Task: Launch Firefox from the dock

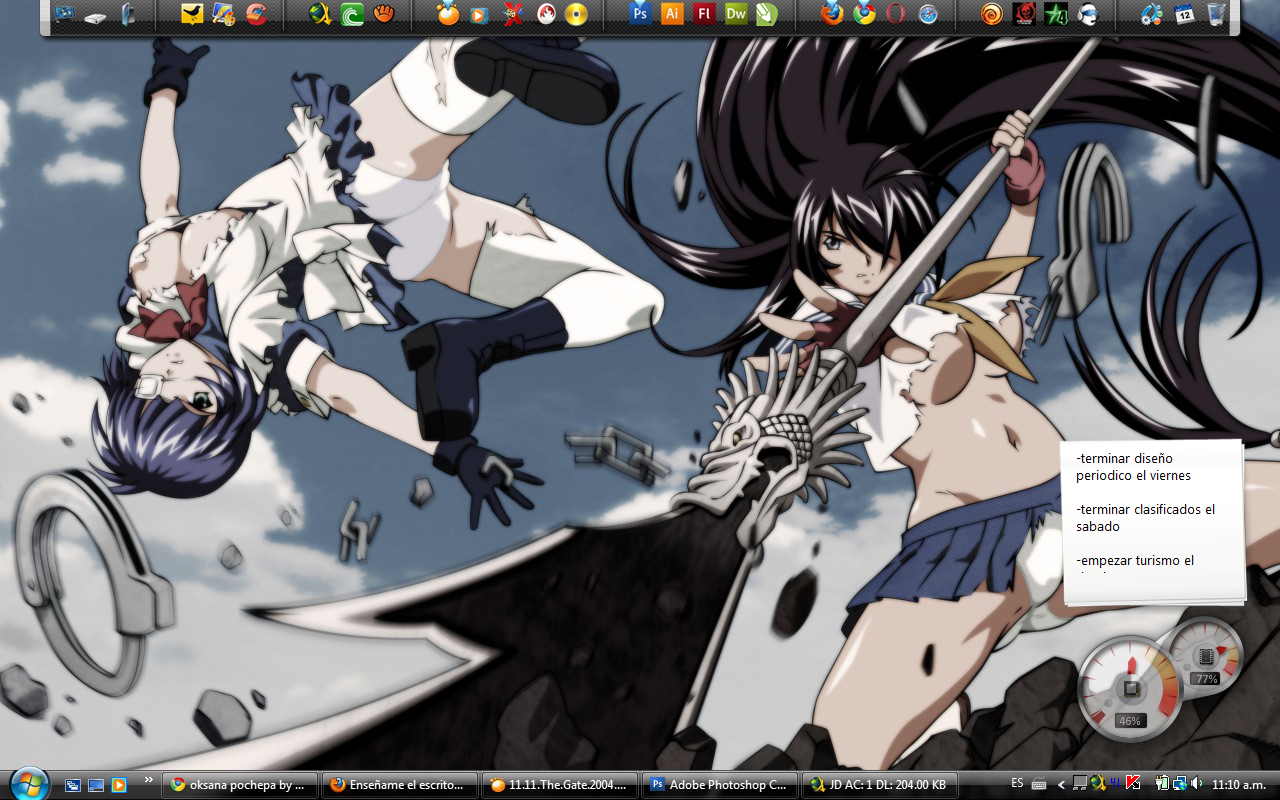Action: [x=832, y=14]
